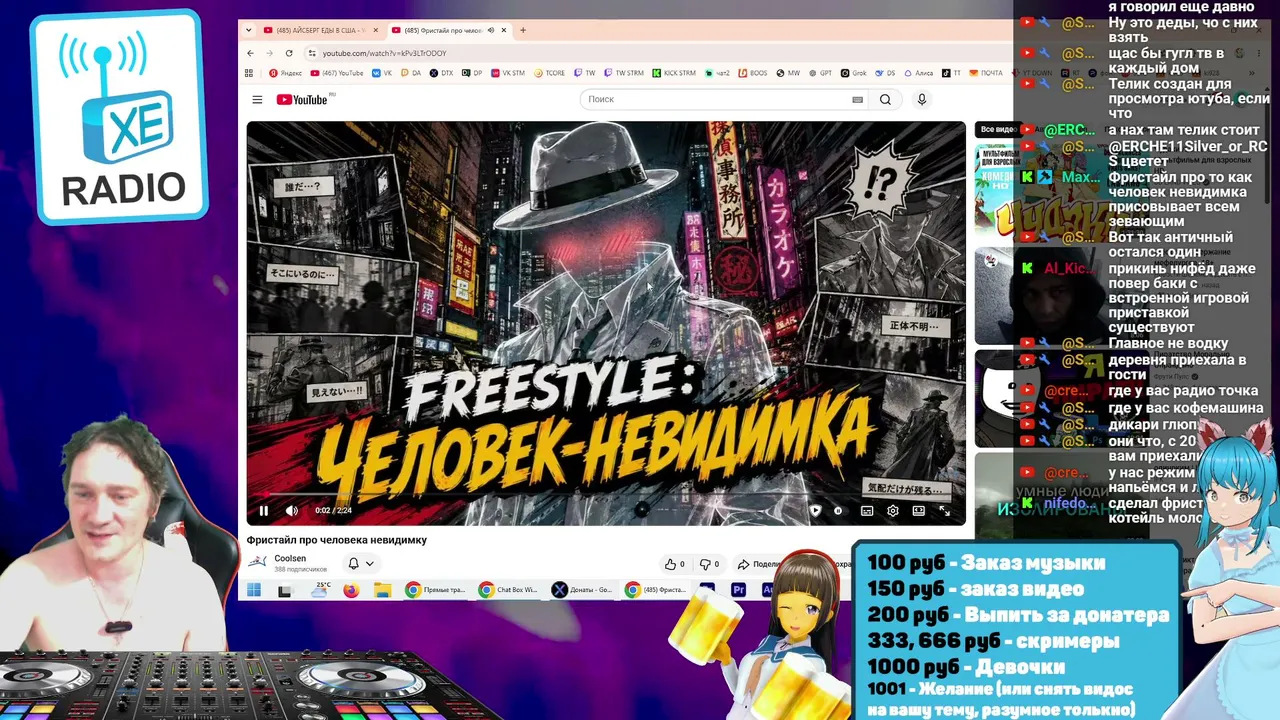Enter fullscreen mode in the video player

(x=944, y=511)
